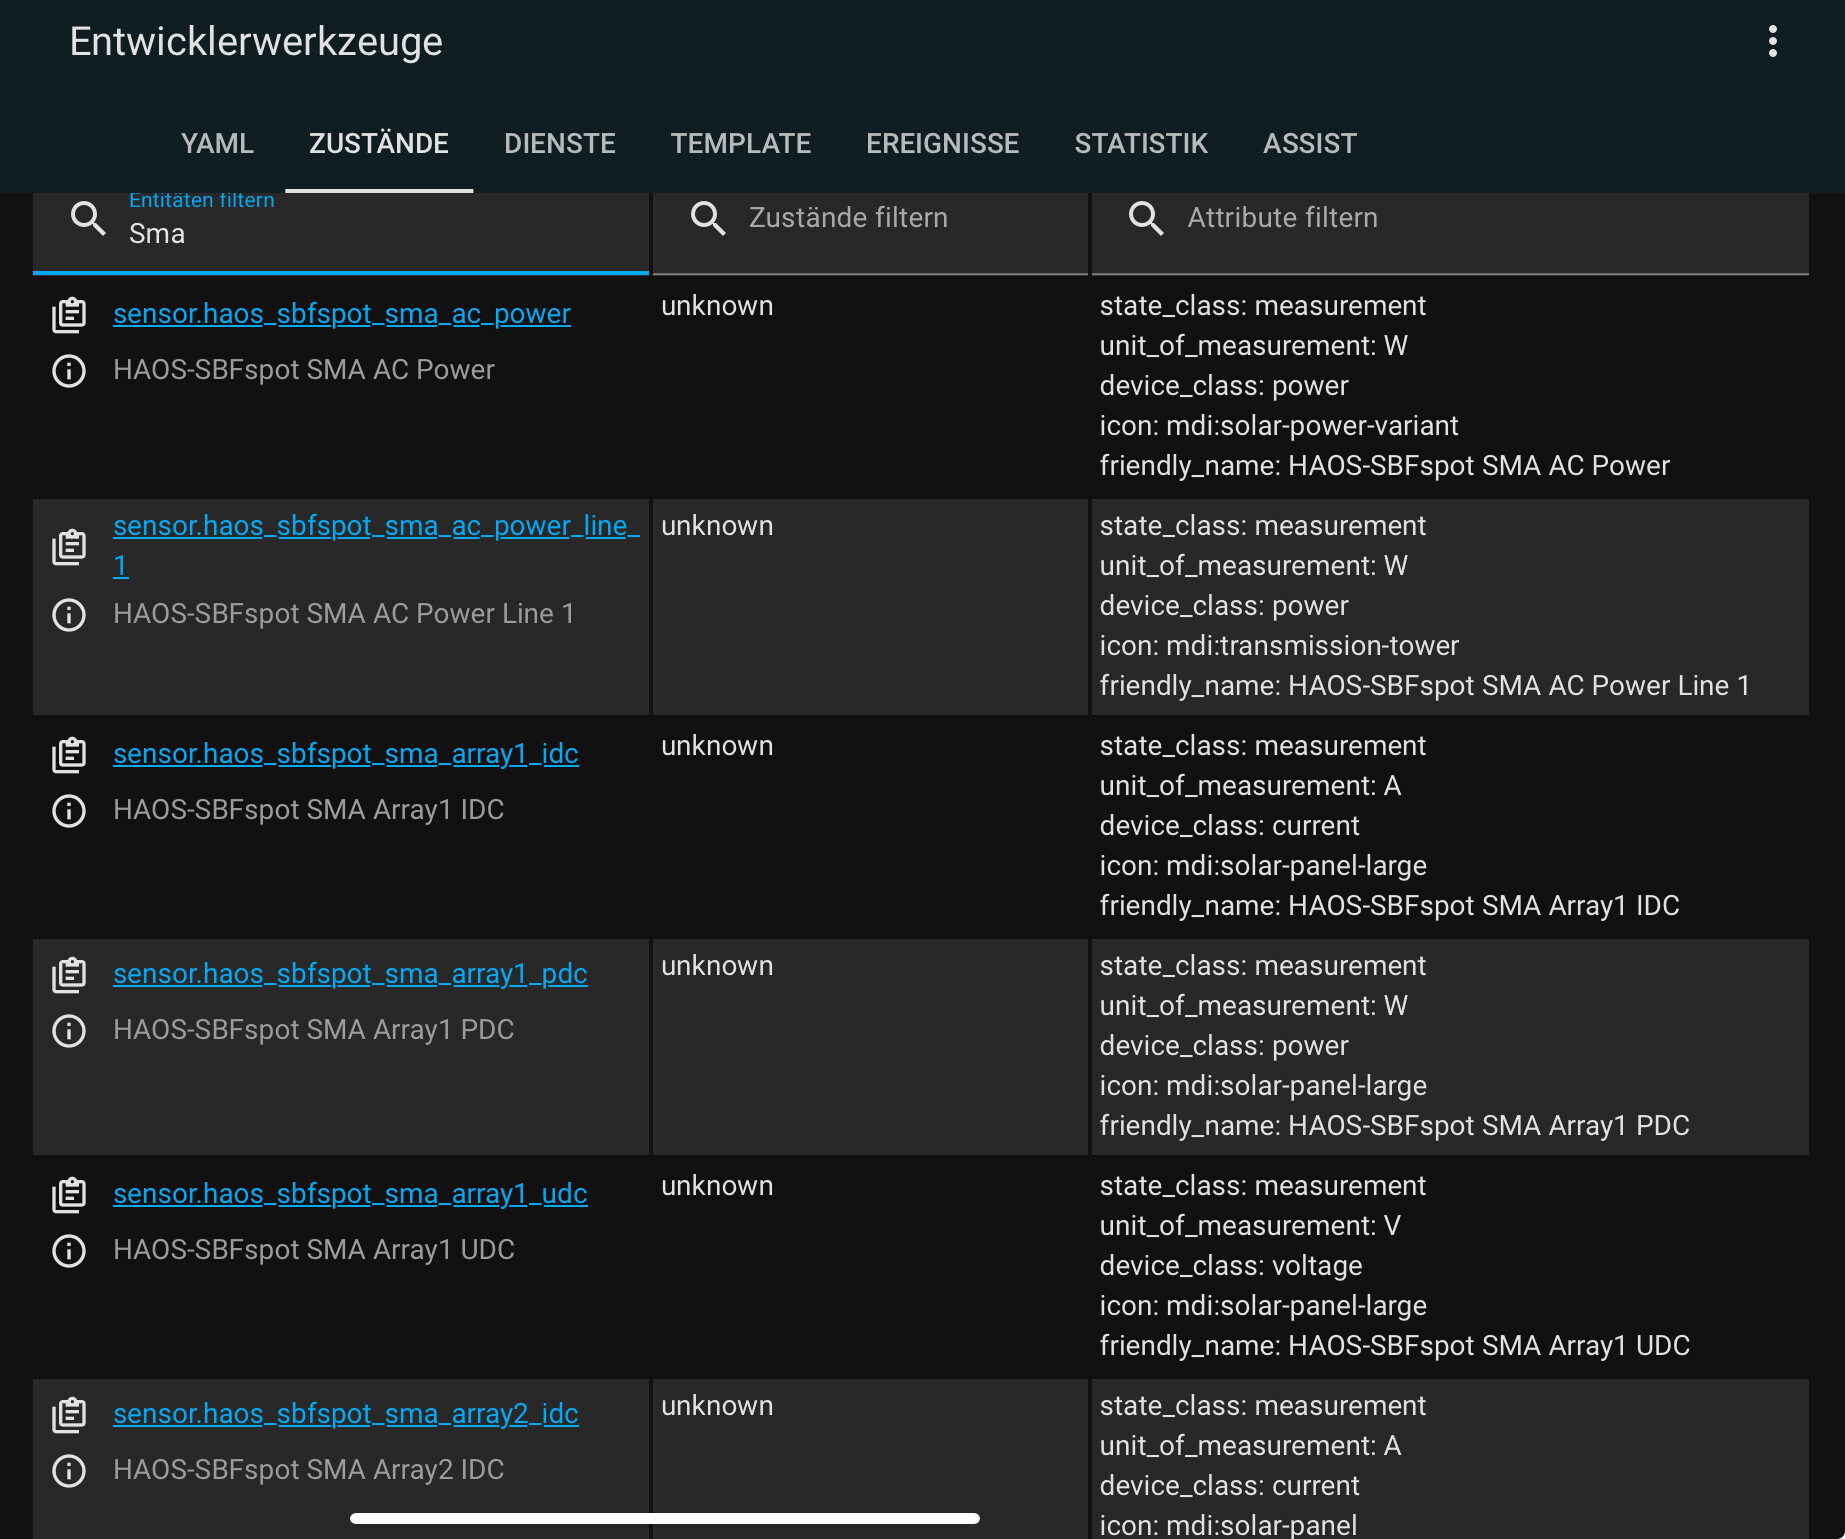Open entity info for HAOS-SBFspot SMA AC Power
Viewport: 1845px width, 1539px height.
(68, 370)
